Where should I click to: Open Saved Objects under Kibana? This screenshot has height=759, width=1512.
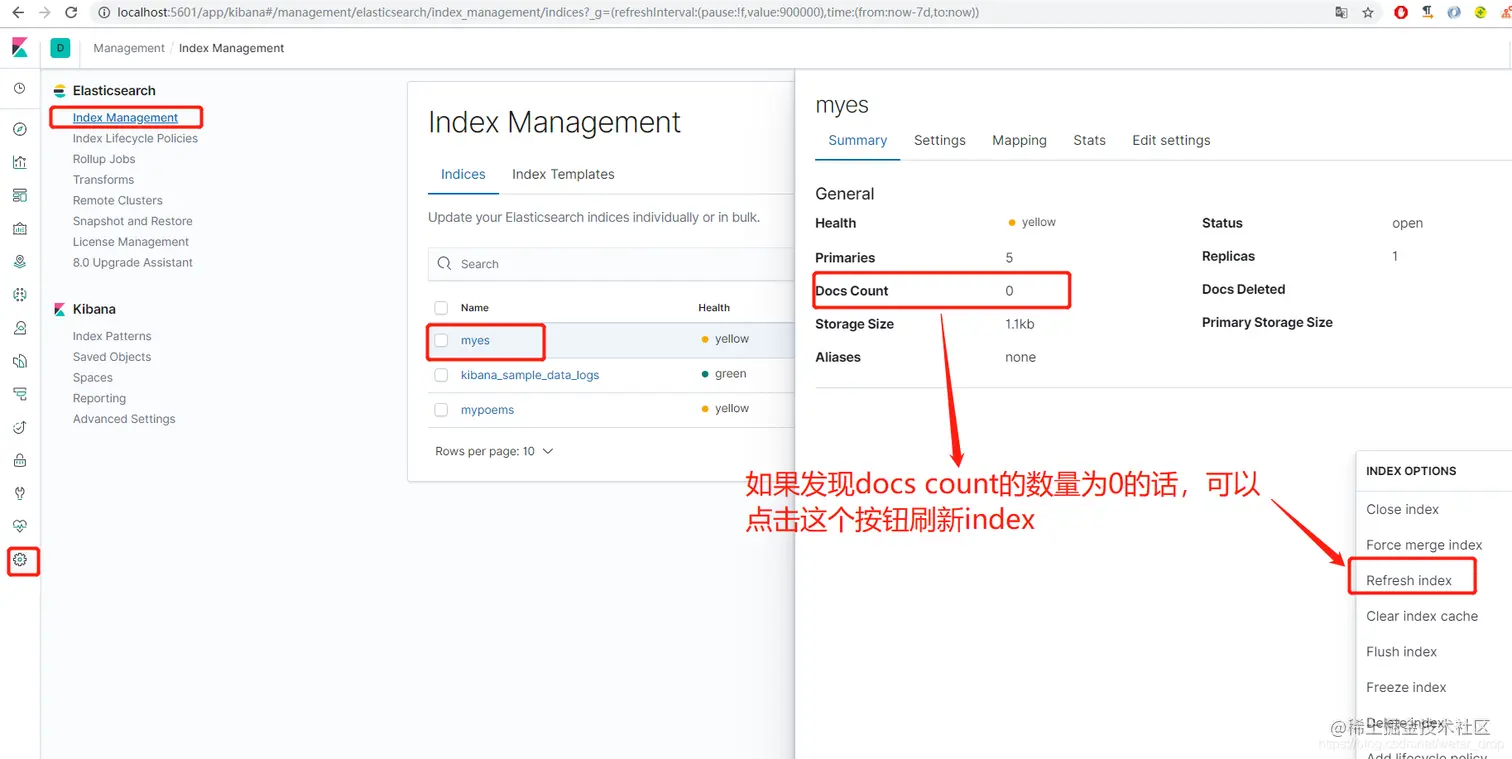click(112, 357)
